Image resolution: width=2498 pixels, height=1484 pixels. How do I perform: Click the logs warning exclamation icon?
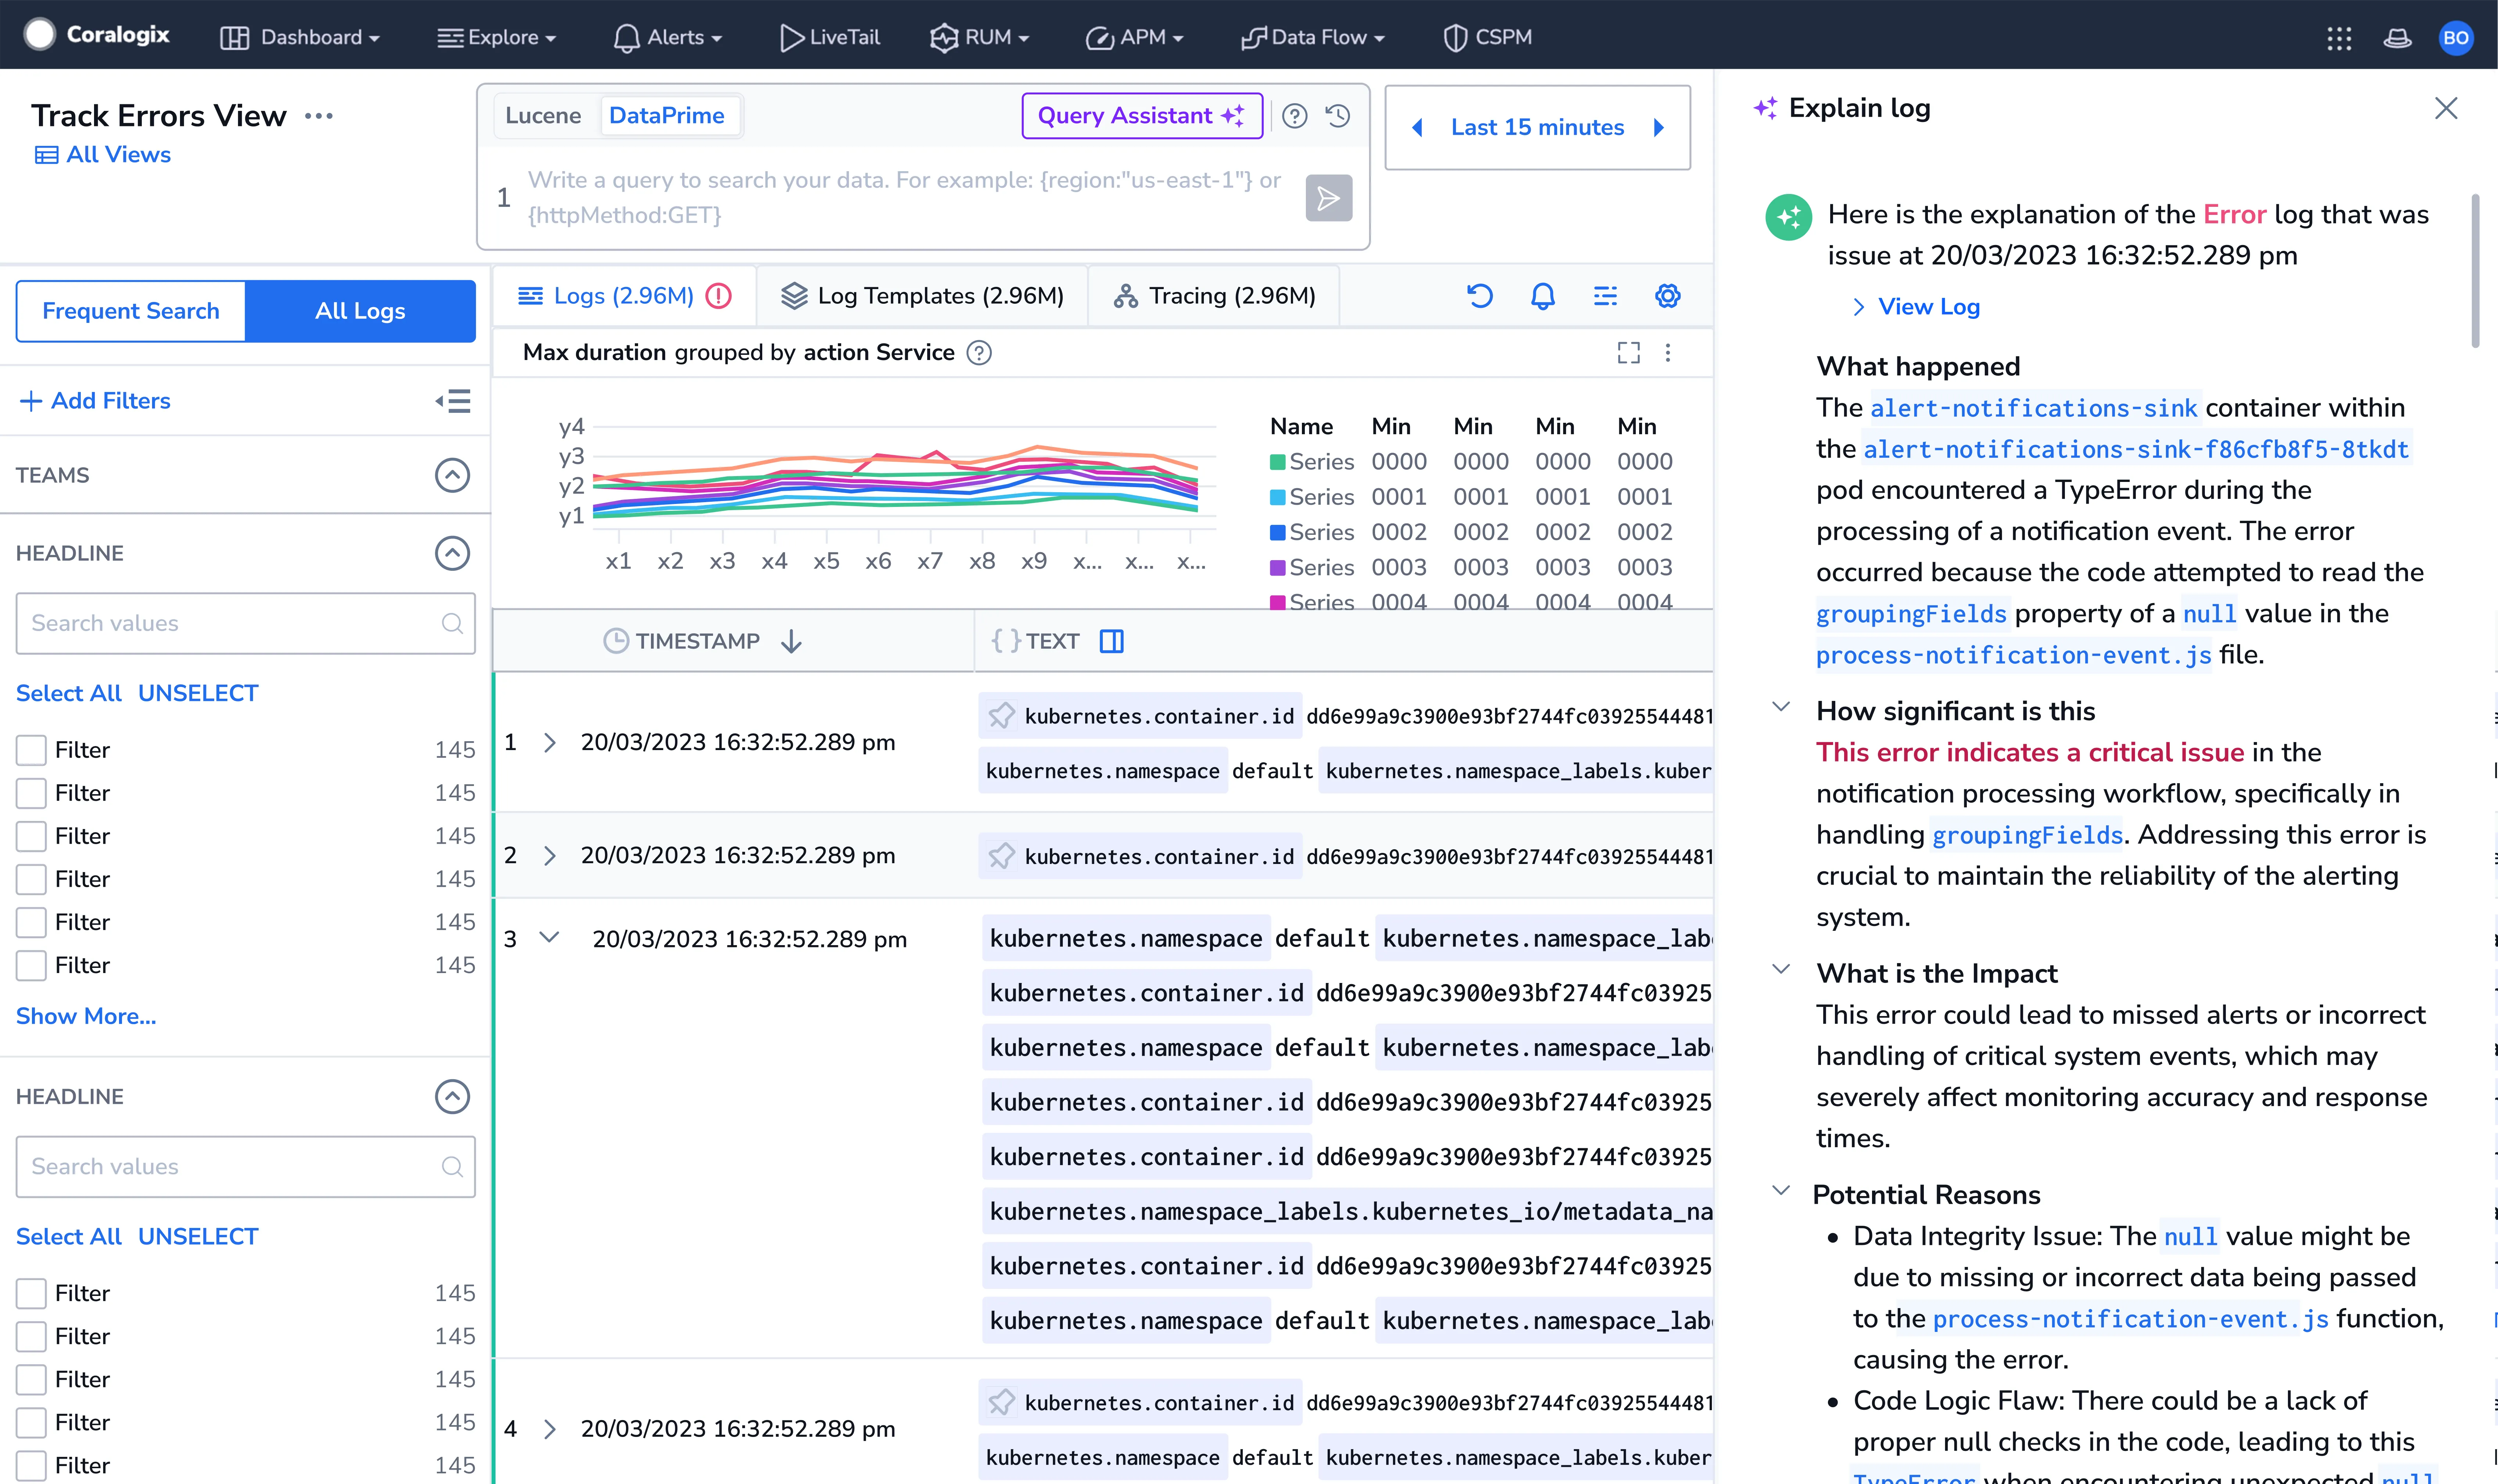click(718, 296)
